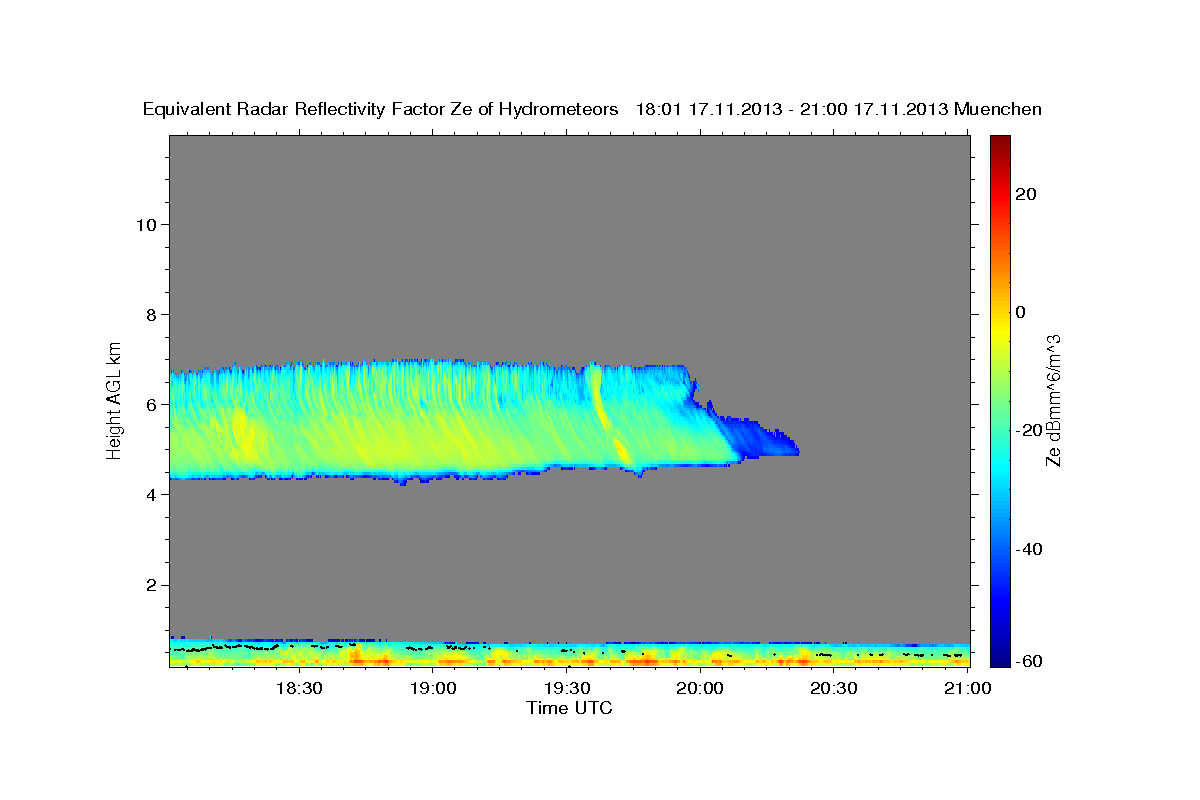Click the 'Ze dBmm^6/m^3' colorbar label
This screenshot has height=800, width=1200.
(1053, 400)
